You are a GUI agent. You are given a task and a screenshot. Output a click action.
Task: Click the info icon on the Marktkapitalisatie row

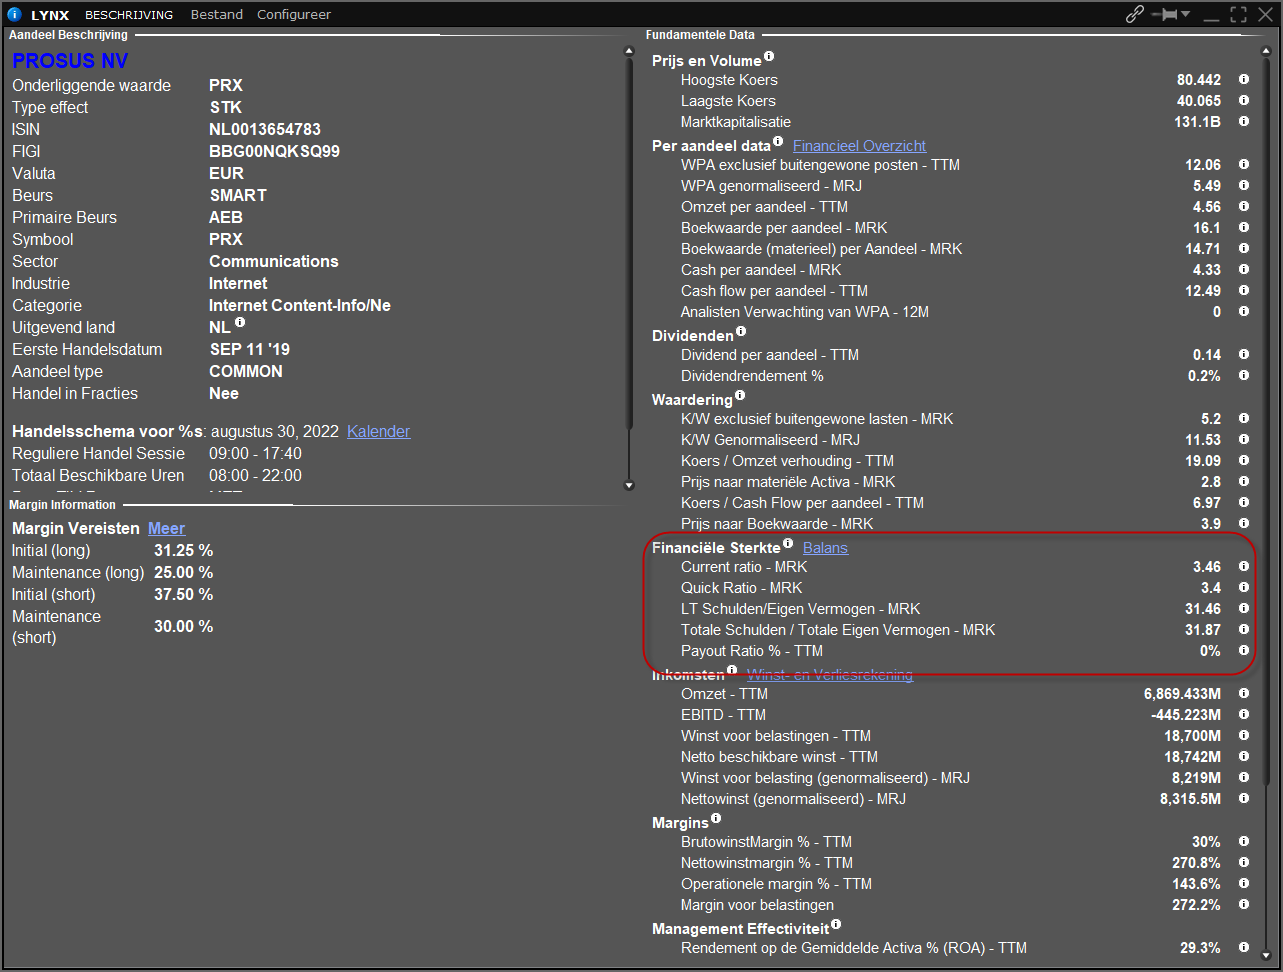pyautogui.click(x=1244, y=121)
